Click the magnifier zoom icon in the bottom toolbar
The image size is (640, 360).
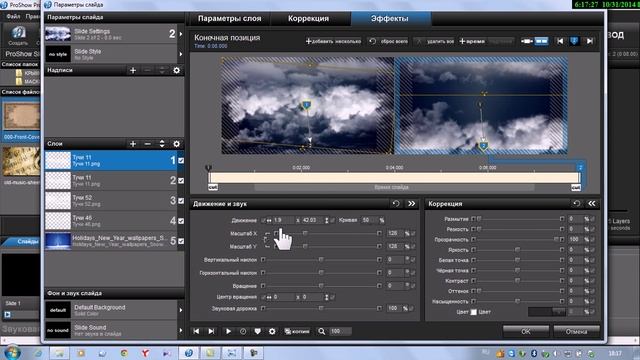point(322,331)
